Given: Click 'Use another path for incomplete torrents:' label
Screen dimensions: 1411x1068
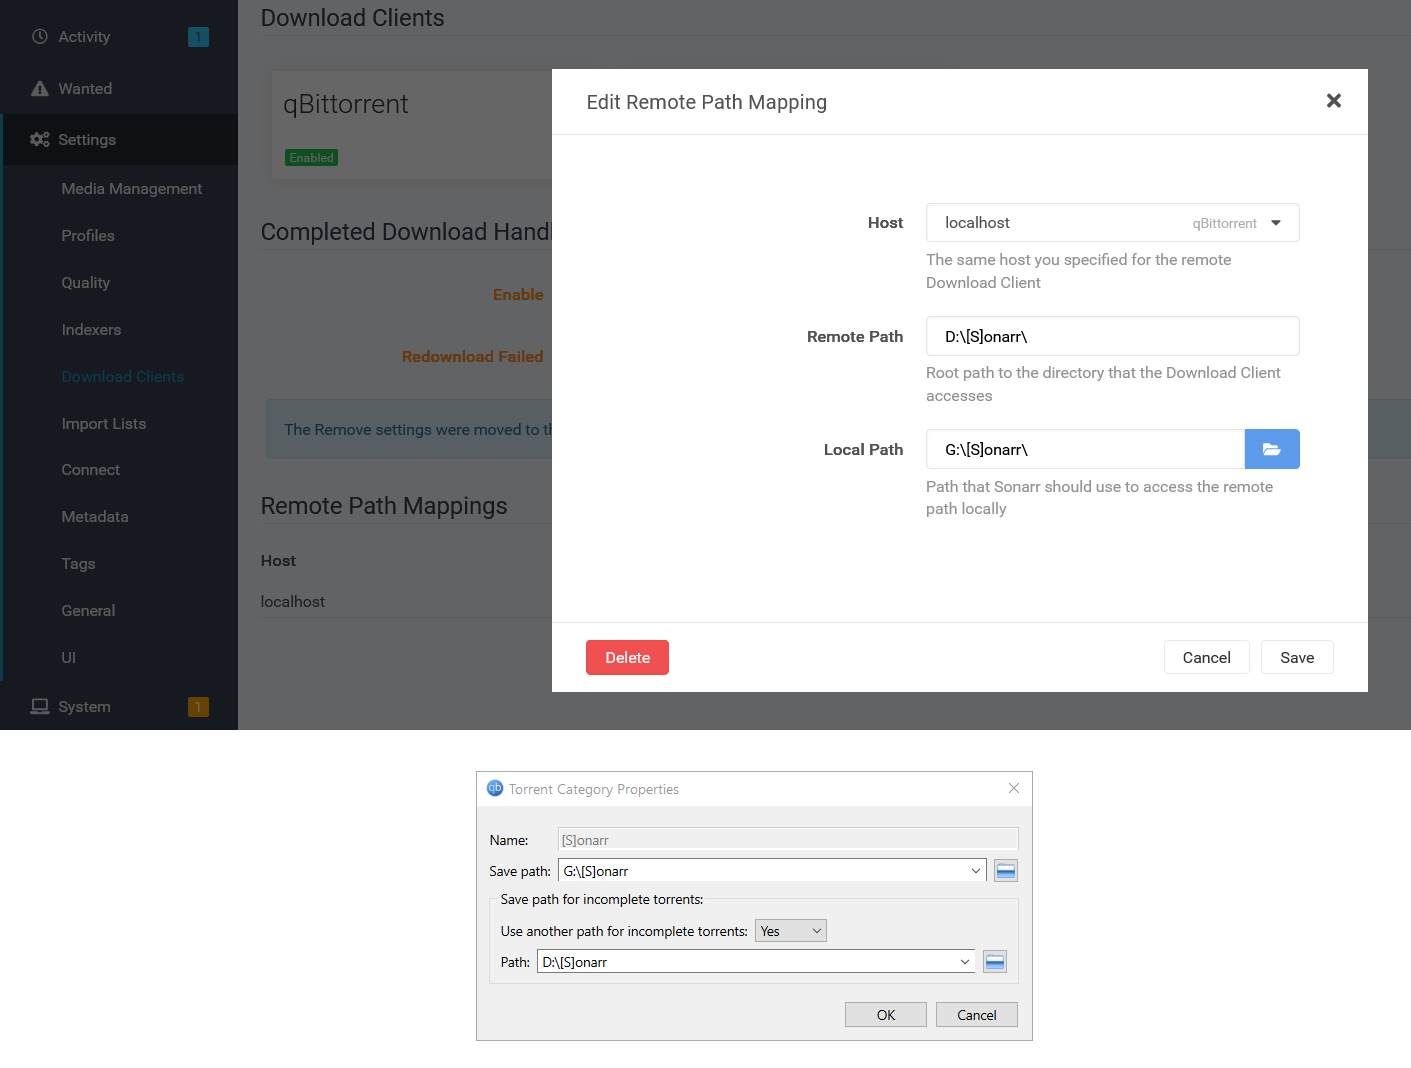Looking at the screenshot, I should tap(624, 931).
